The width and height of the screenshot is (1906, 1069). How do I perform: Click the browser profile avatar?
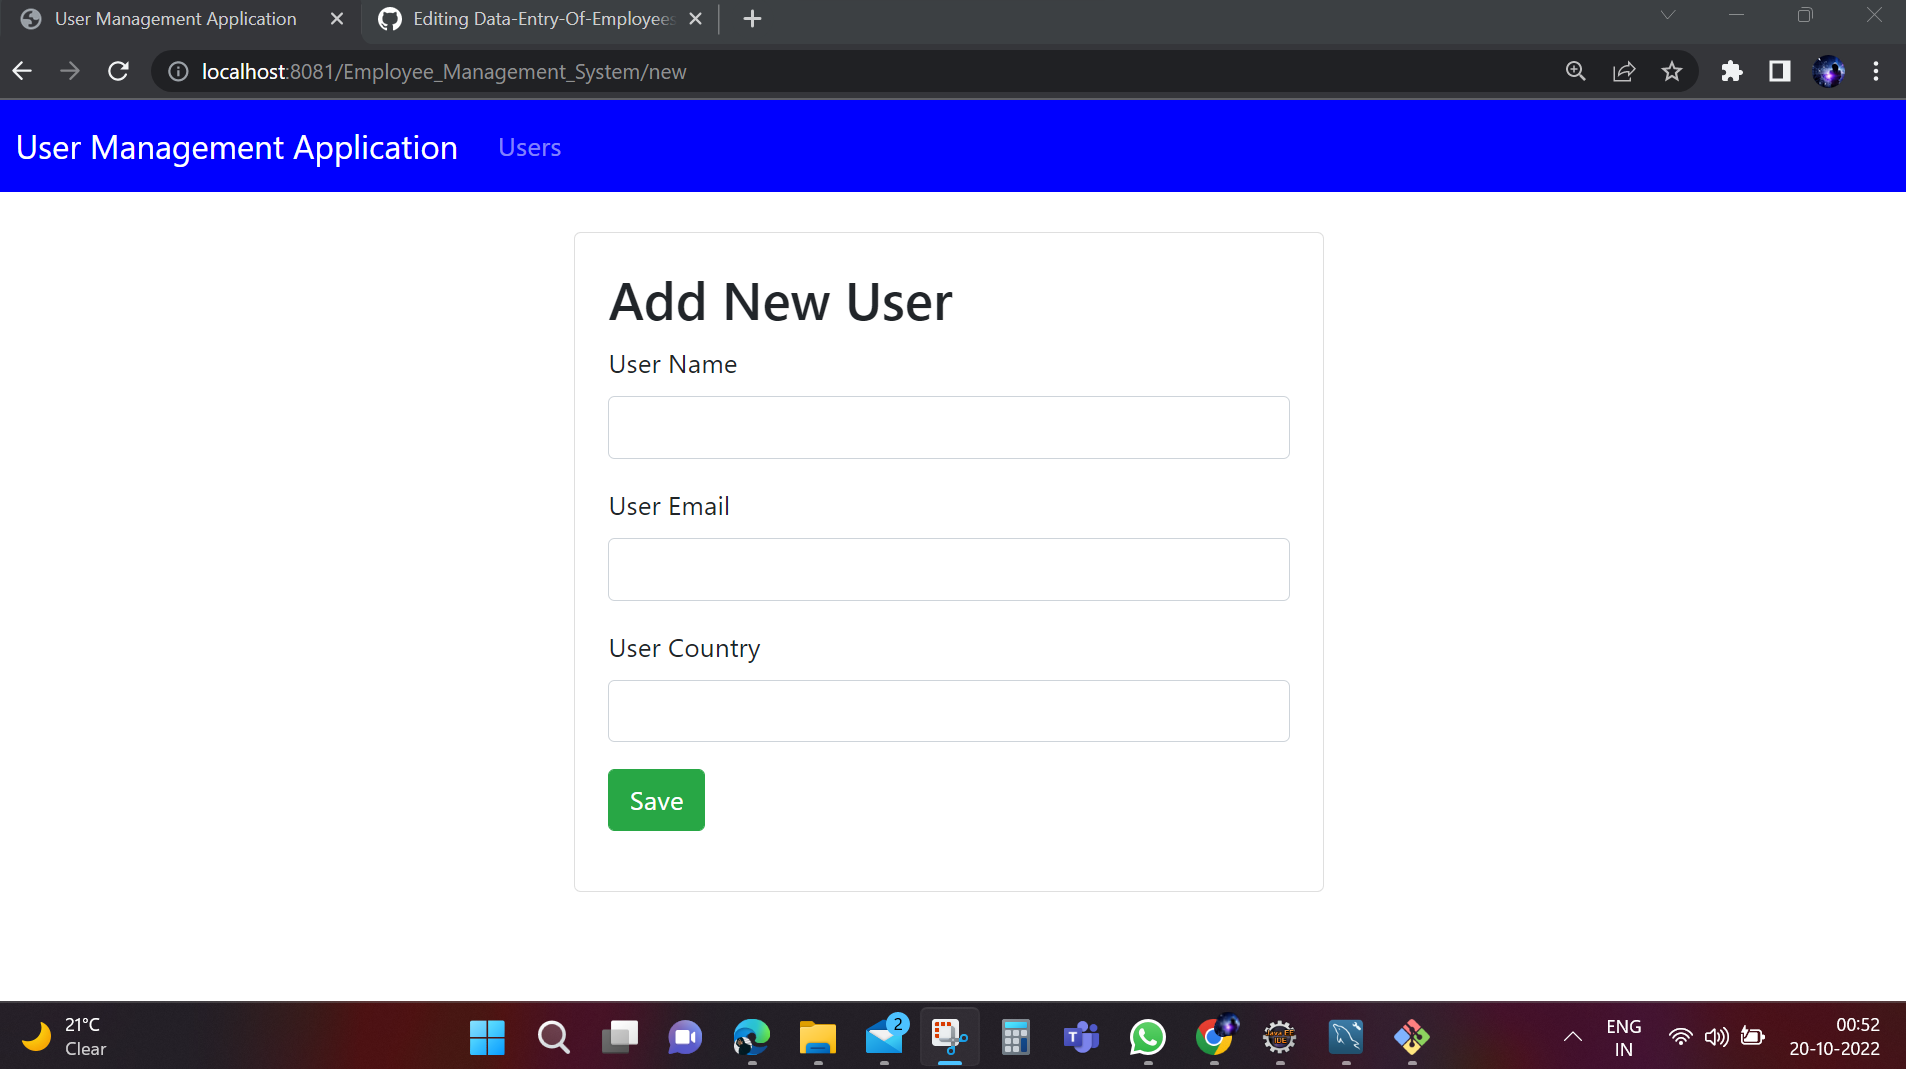click(x=1828, y=71)
